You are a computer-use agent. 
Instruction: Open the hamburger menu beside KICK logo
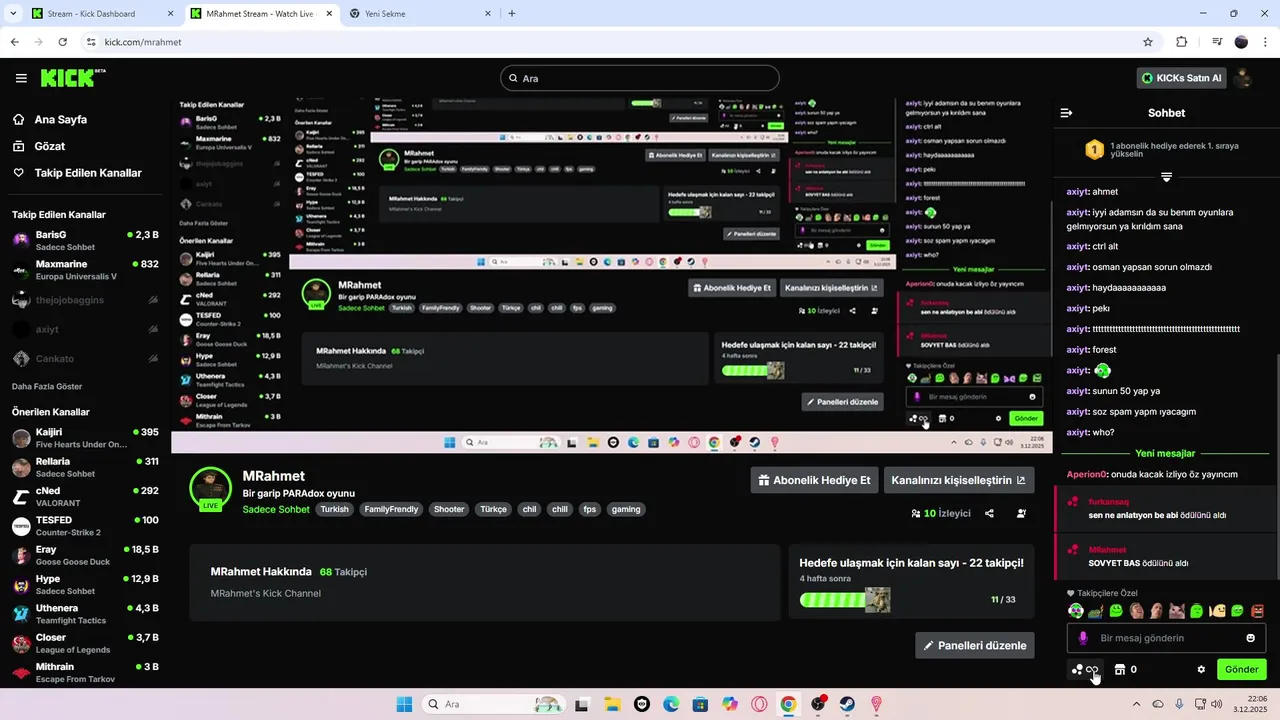pyautogui.click(x=21, y=78)
